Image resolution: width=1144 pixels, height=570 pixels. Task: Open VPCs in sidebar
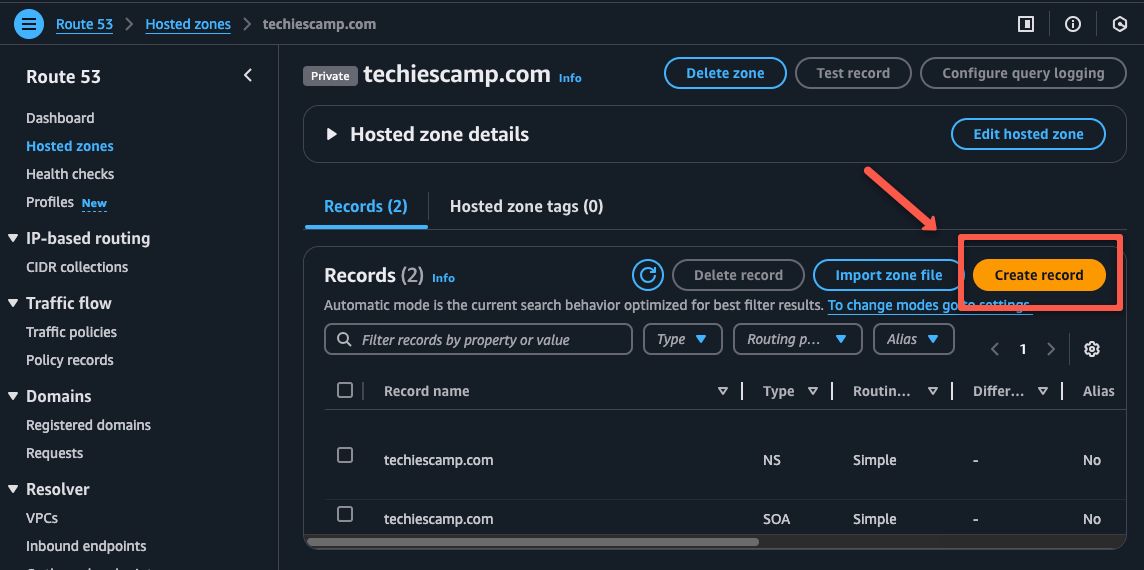(x=42, y=518)
